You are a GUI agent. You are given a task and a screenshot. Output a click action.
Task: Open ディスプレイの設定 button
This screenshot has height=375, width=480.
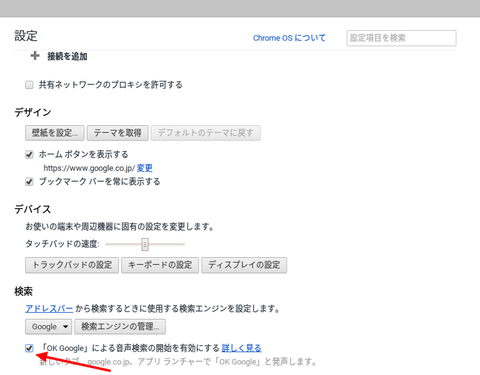click(244, 265)
